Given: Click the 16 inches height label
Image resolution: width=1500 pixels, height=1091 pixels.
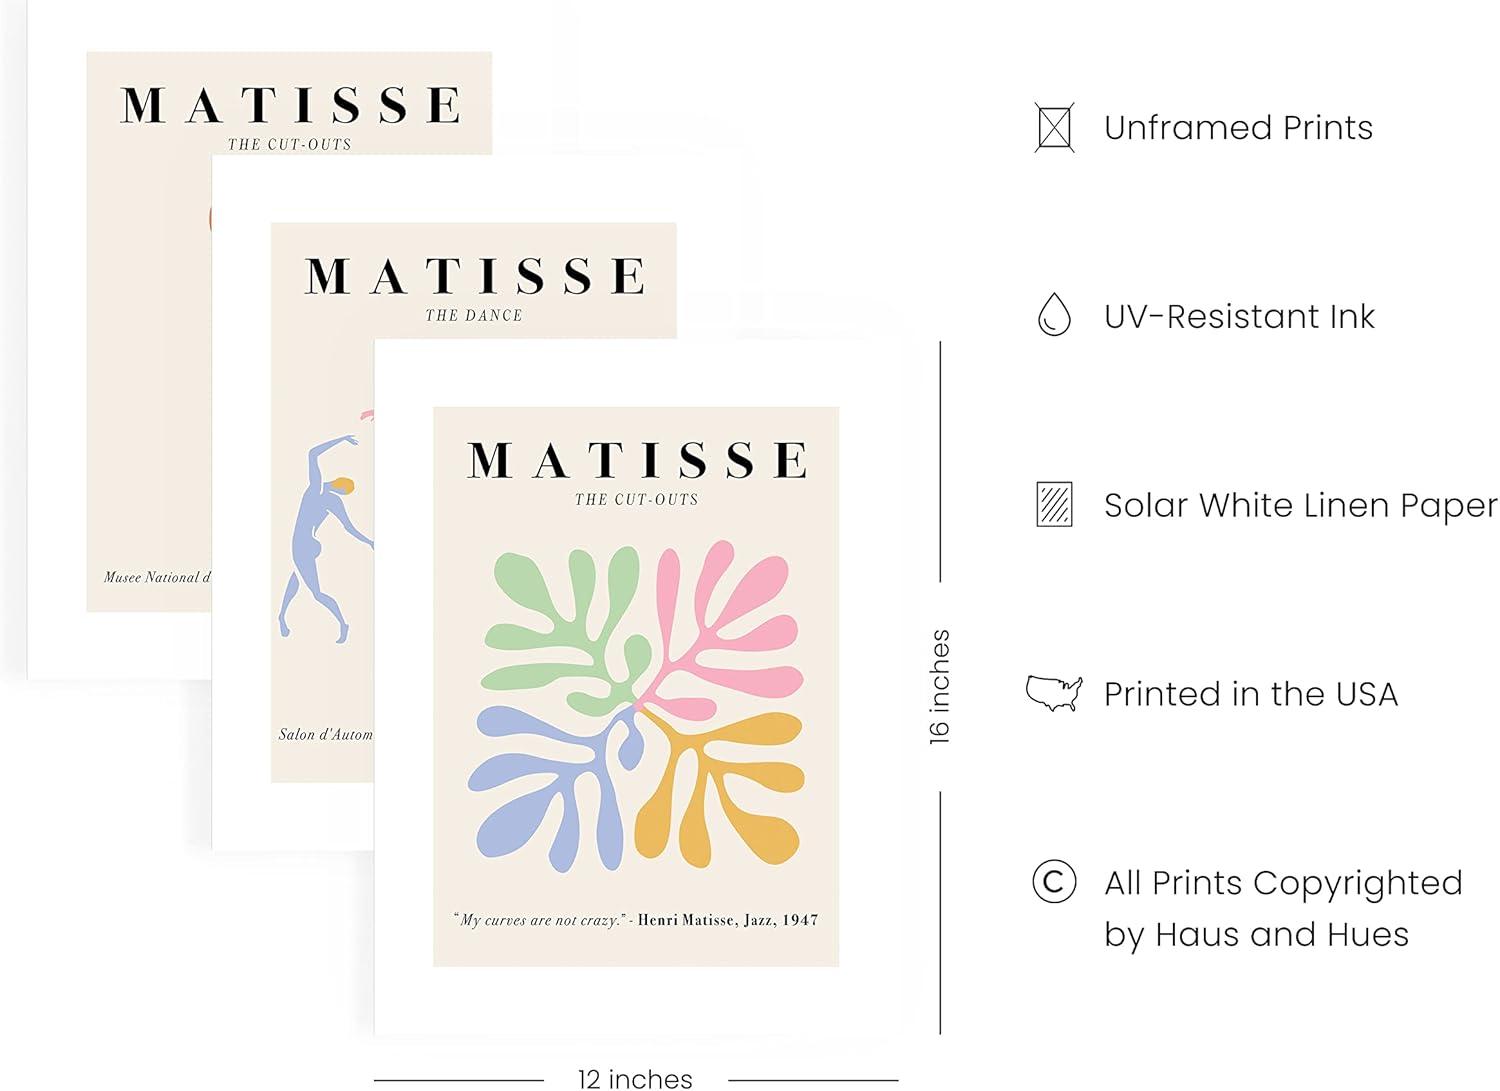Looking at the screenshot, I should click(939, 686).
